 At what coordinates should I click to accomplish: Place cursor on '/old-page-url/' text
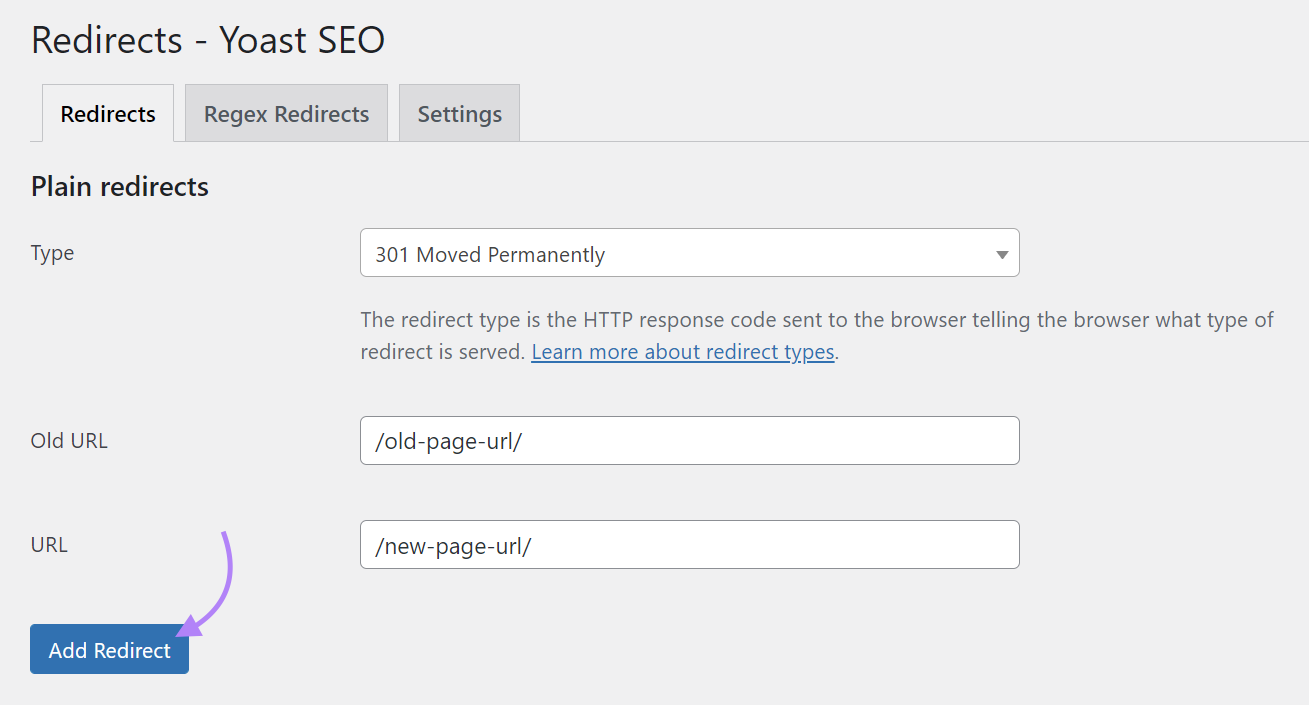[449, 441]
